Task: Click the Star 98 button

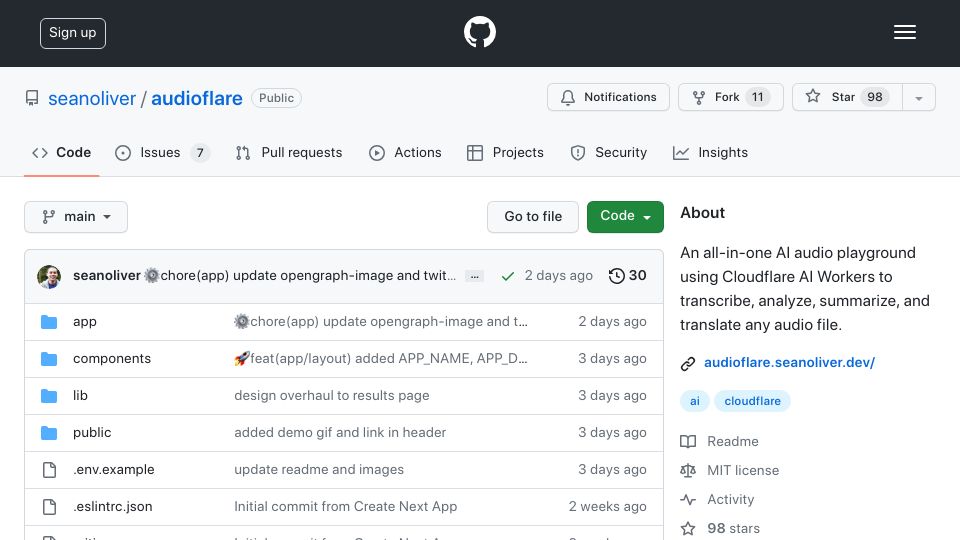Action: 847,97
